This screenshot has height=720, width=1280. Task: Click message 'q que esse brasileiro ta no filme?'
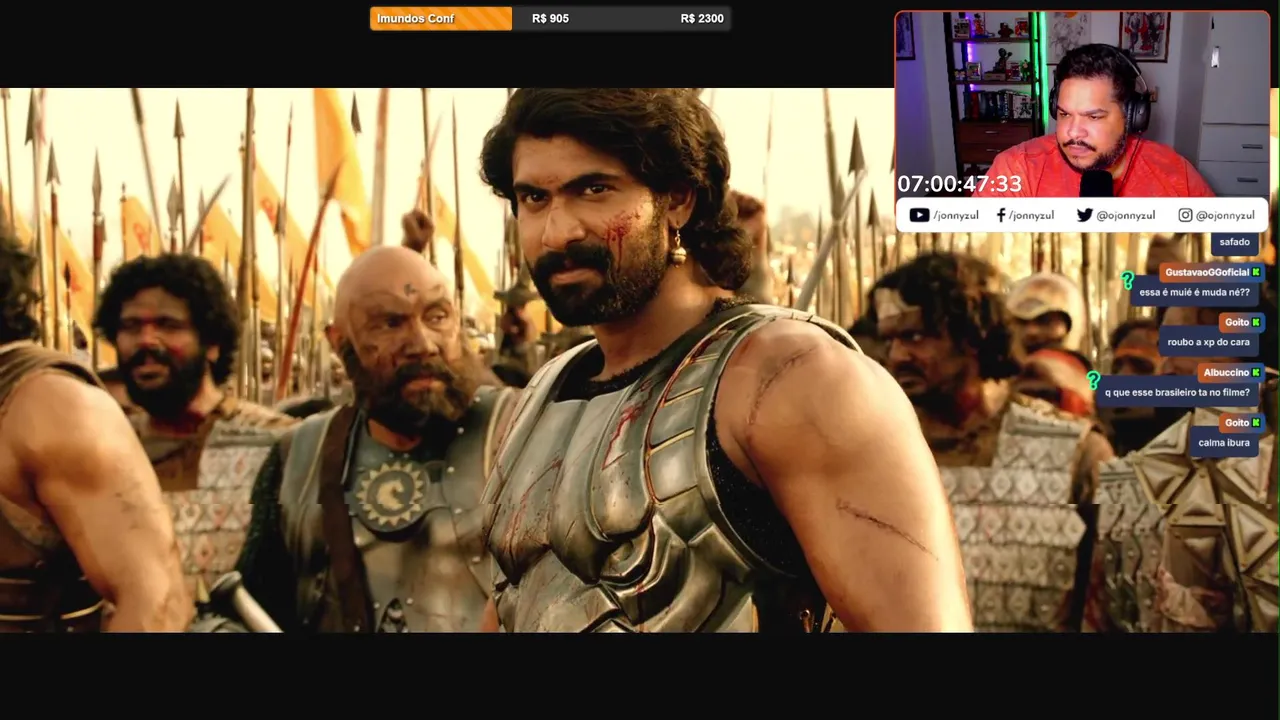(1177, 393)
